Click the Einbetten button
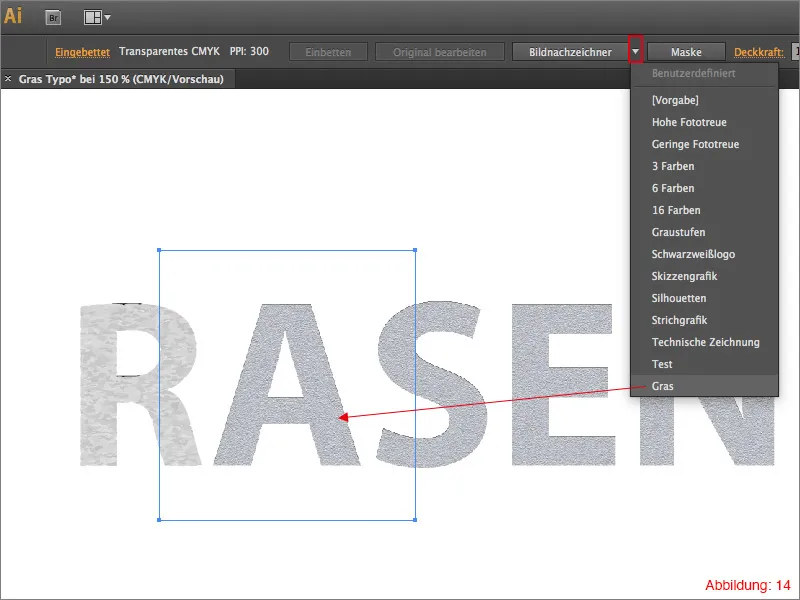Screen dimensions: 800x600 328,52
